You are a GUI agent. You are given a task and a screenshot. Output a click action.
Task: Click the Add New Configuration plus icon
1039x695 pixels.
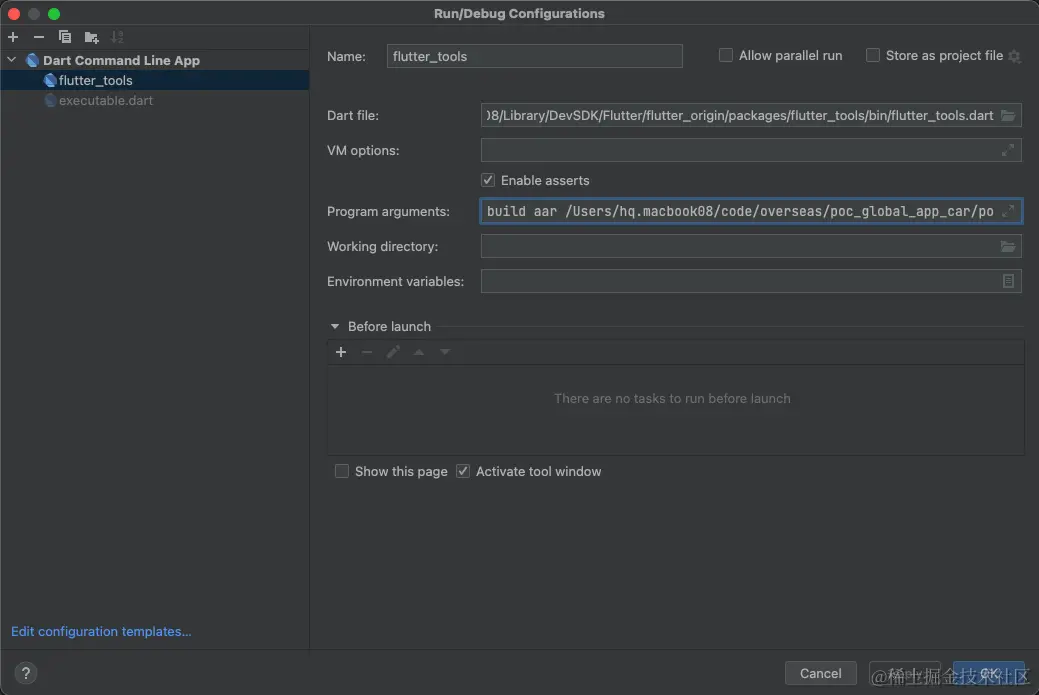pyautogui.click(x=13, y=37)
